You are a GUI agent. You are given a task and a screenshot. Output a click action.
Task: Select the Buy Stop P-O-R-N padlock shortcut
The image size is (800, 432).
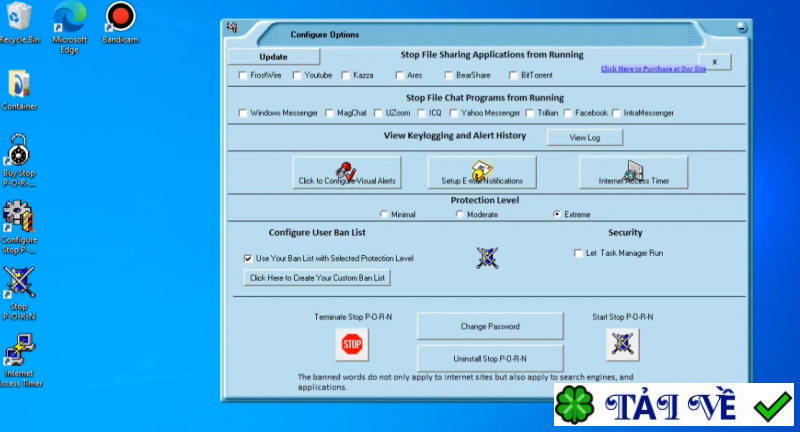[19, 161]
